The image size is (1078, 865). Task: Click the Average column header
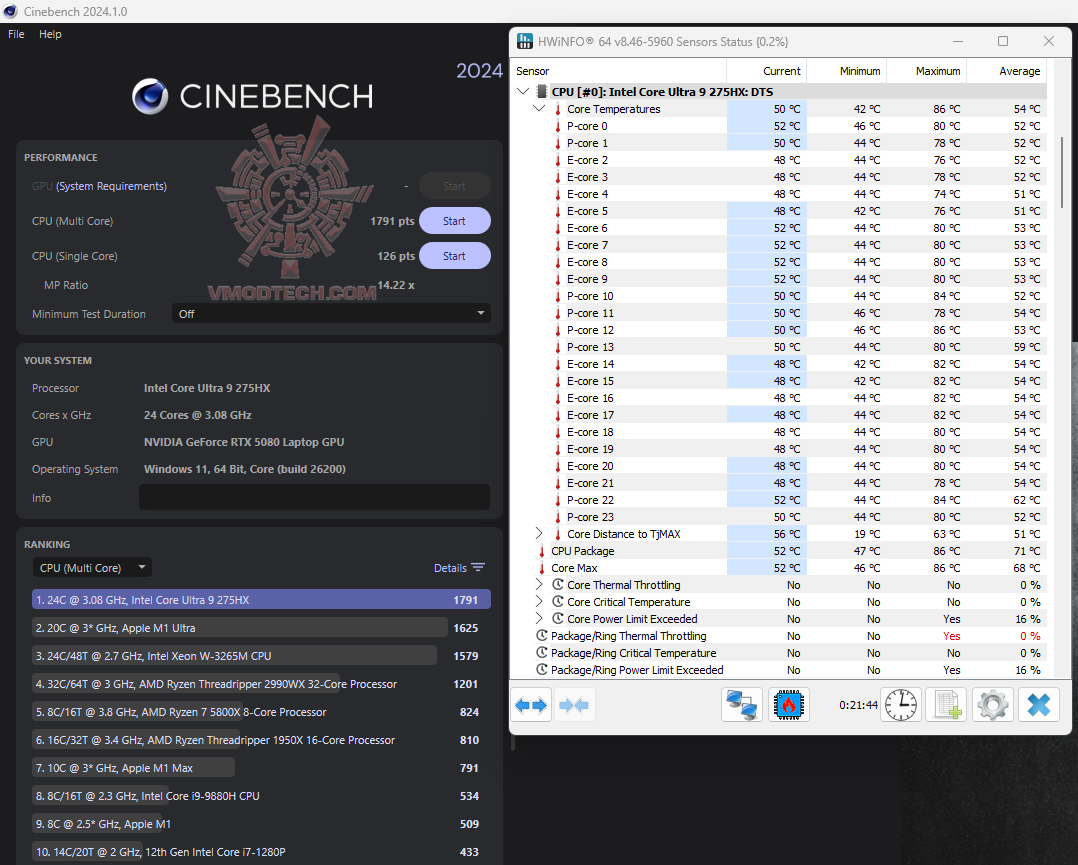1006,71
